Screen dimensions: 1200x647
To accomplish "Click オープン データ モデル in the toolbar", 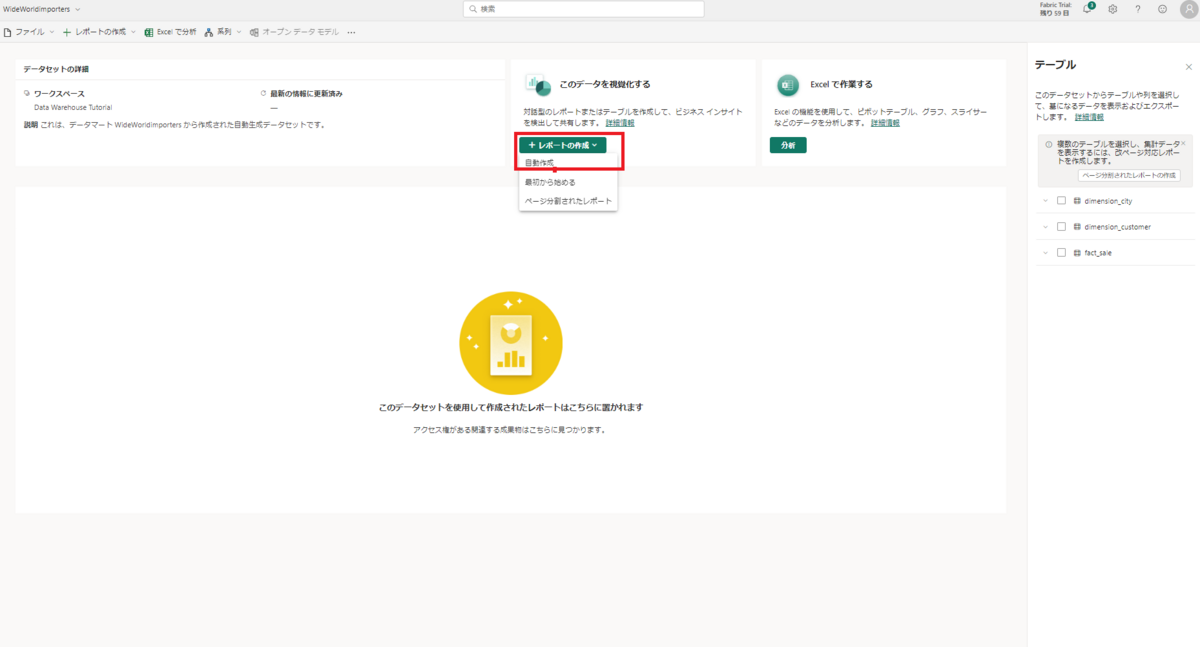I will (294, 32).
